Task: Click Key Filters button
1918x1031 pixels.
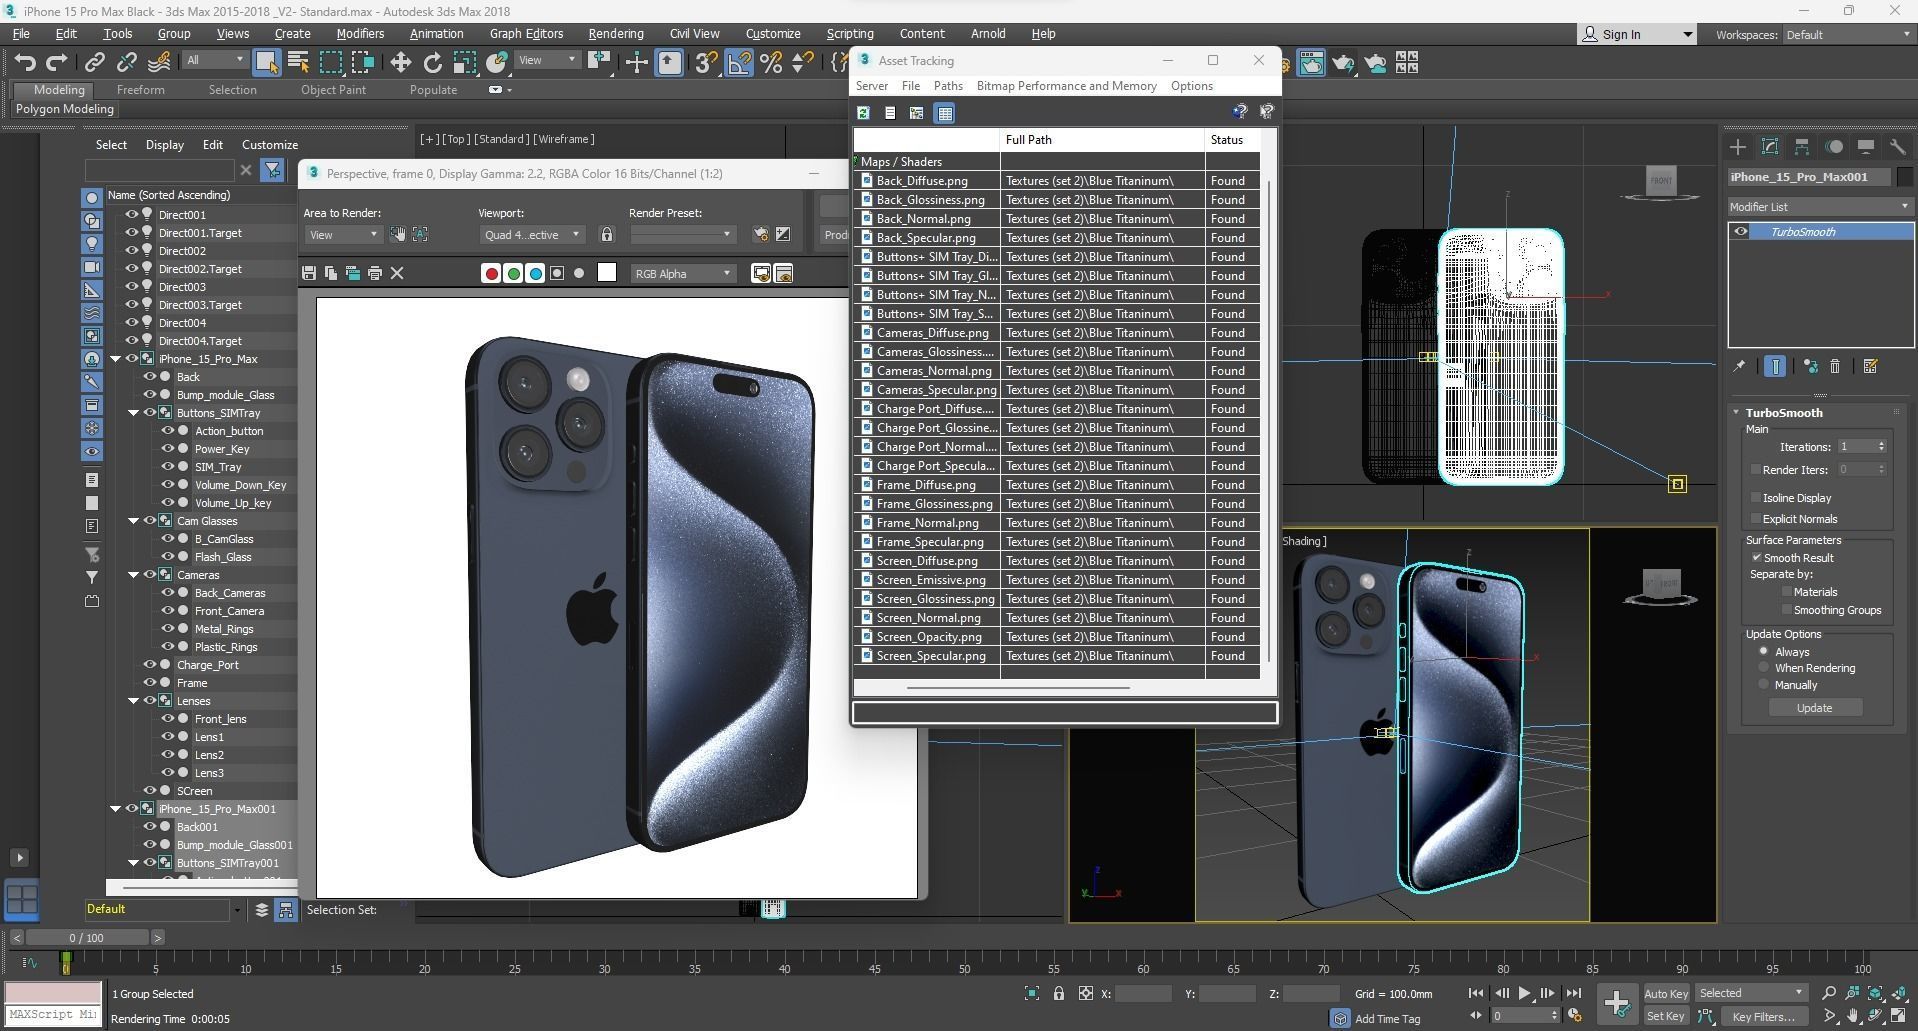Action: click(x=1763, y=1016)
